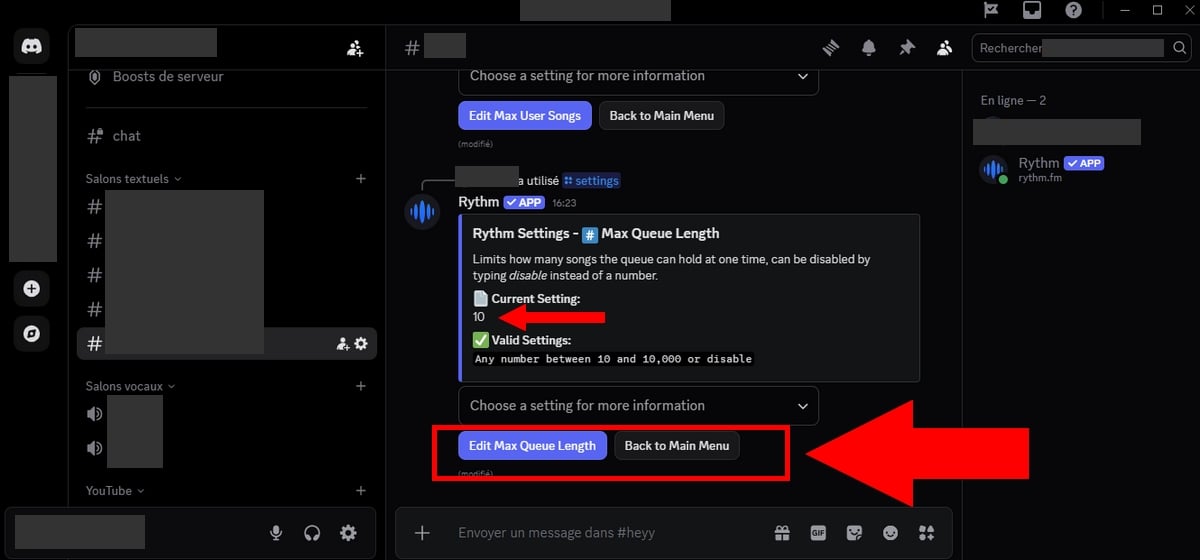Focus the message input field
The width and height of the screenshot is (1200, 560).
pos(600,533)
